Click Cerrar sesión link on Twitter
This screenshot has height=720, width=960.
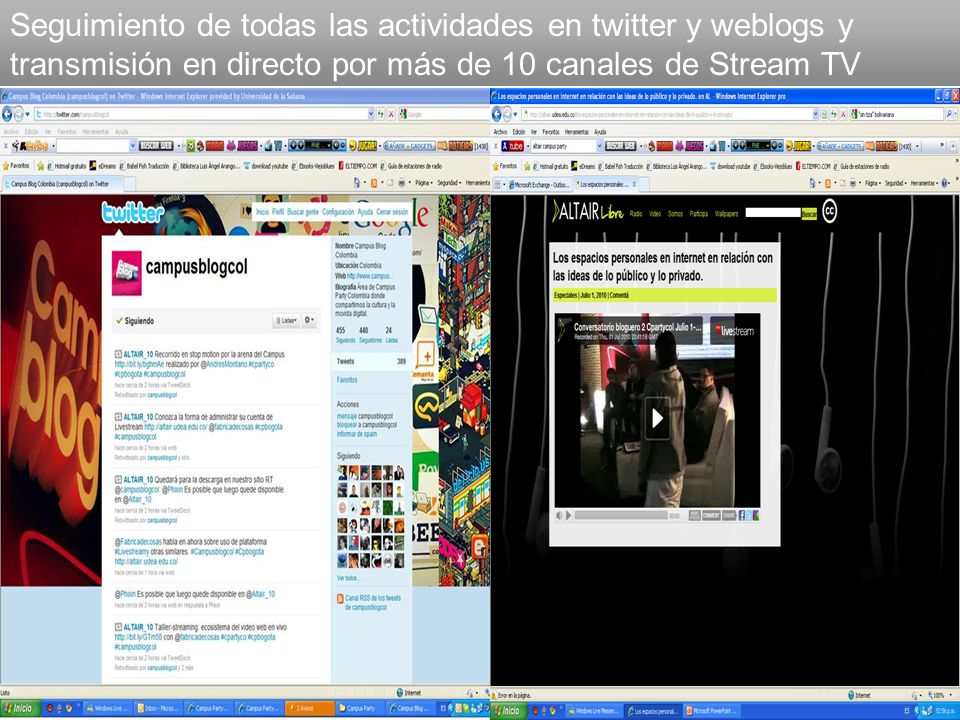tap(392, 212)
